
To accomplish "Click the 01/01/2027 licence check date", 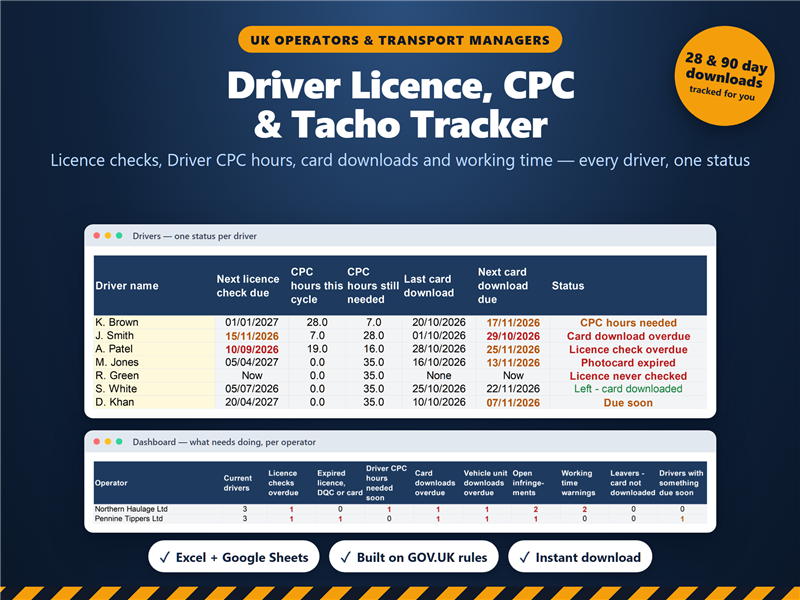I will (252, 322).
